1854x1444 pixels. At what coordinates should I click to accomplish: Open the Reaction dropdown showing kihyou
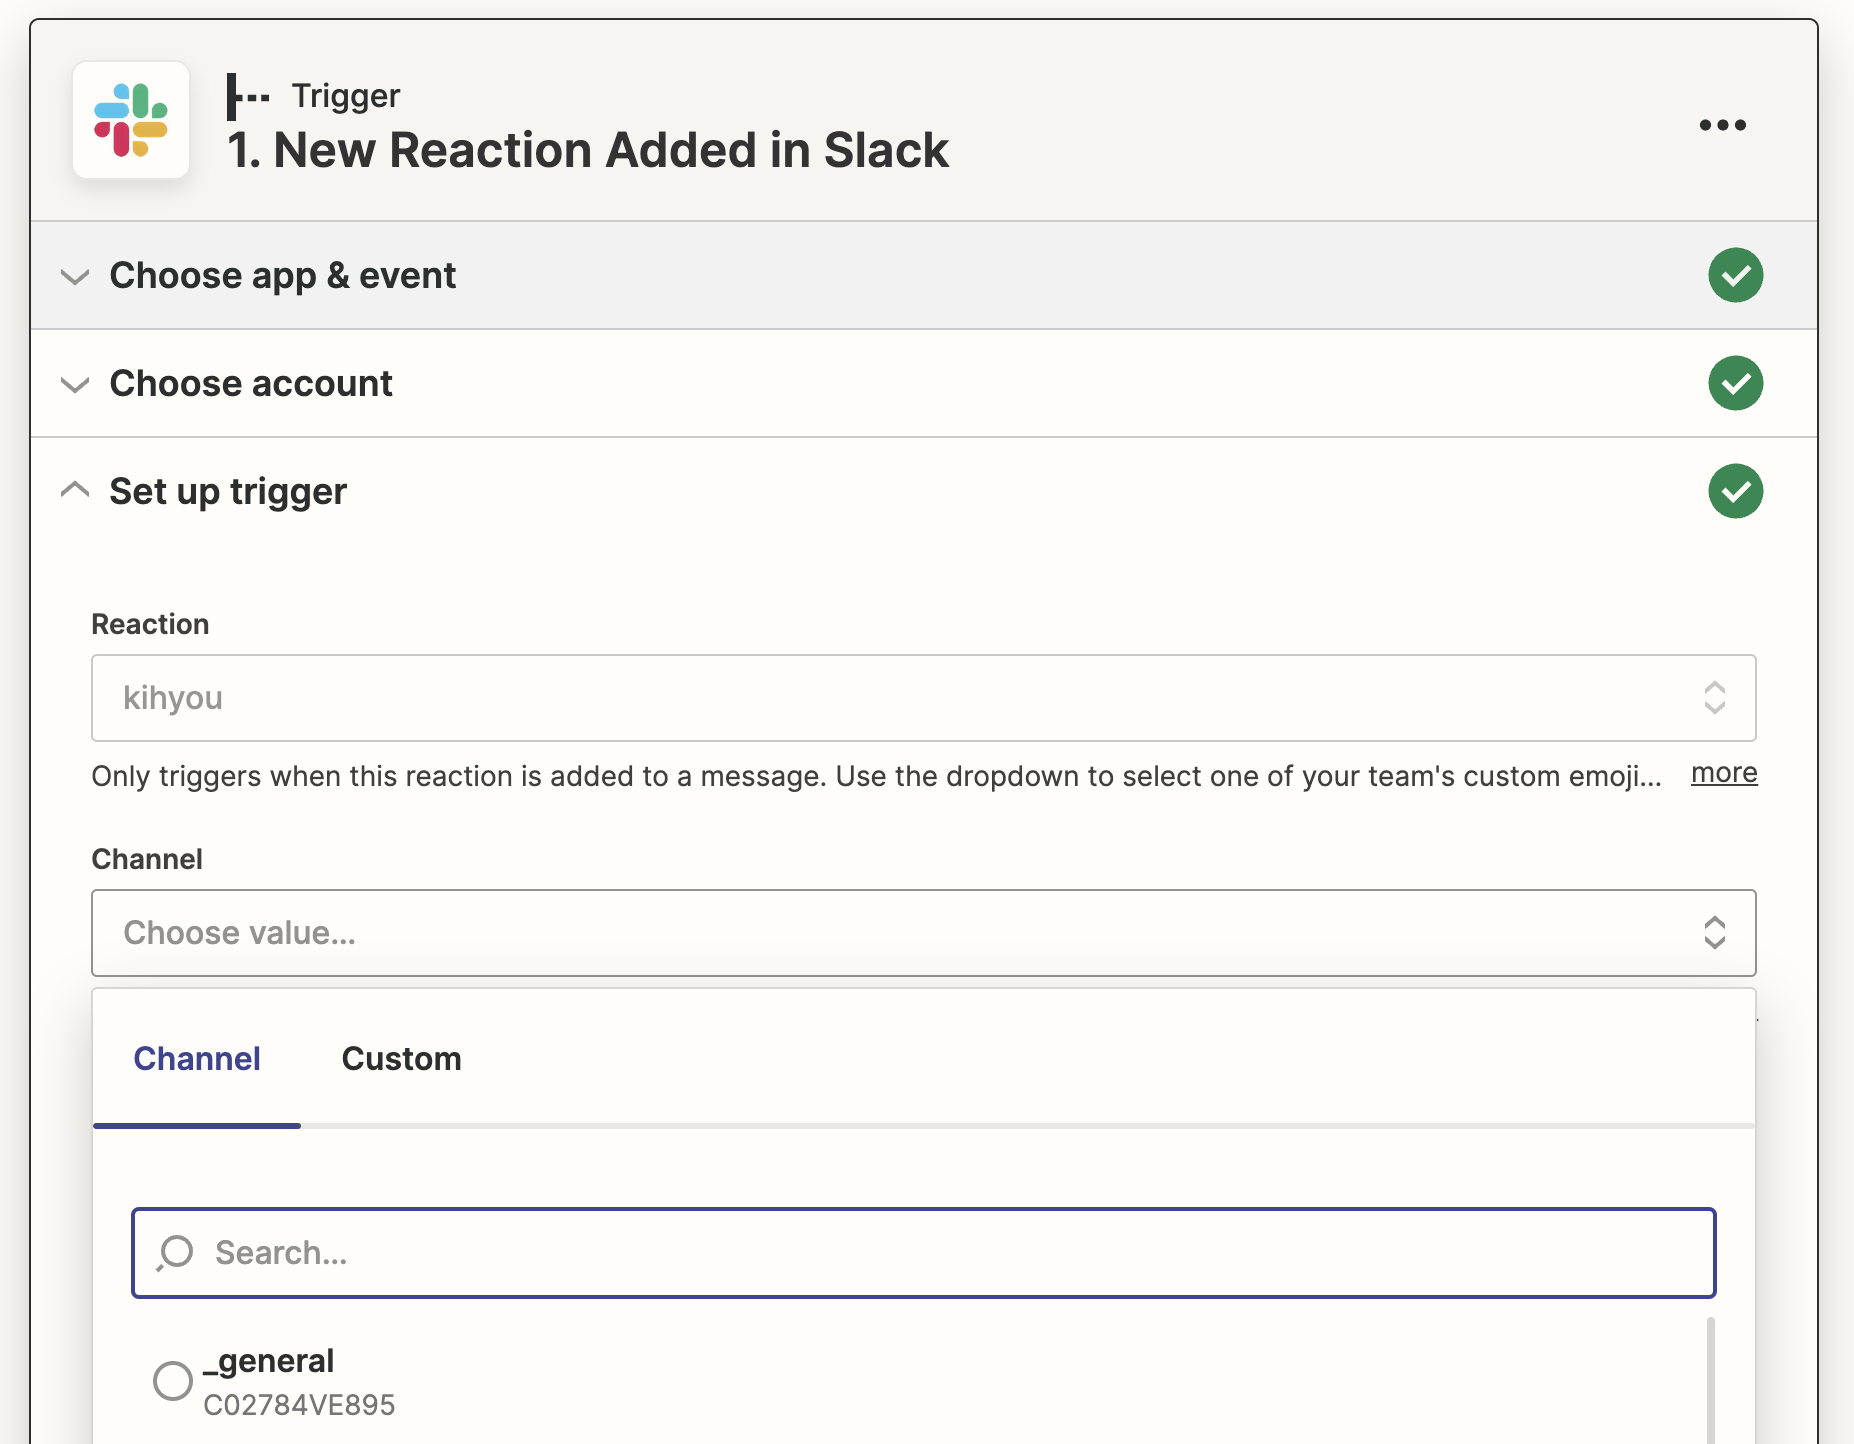coord(924,698)
